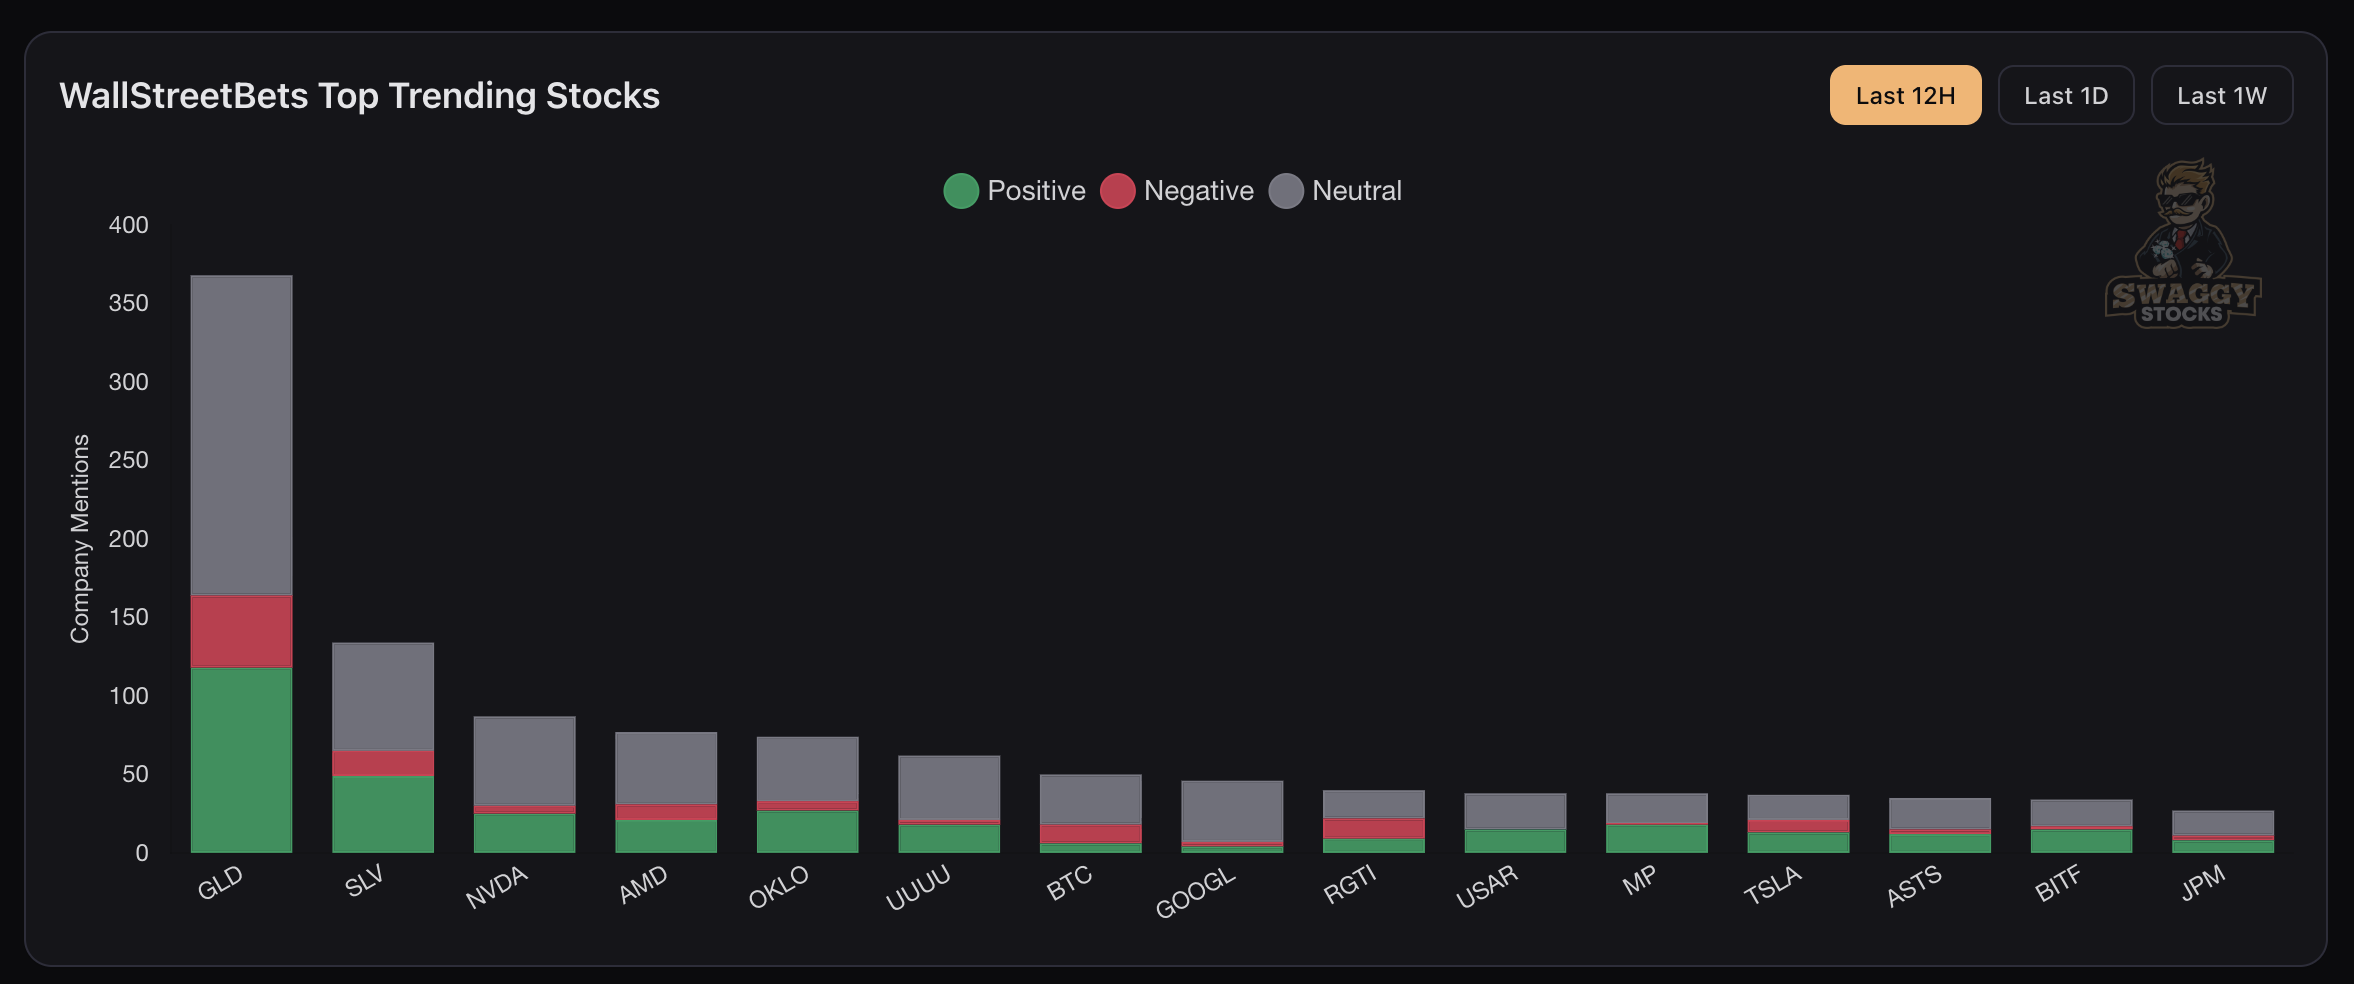Viewport: 2354px width, 984px height.
Task: Click the SLV neutral gray bar segment
Action: (383, 696)
